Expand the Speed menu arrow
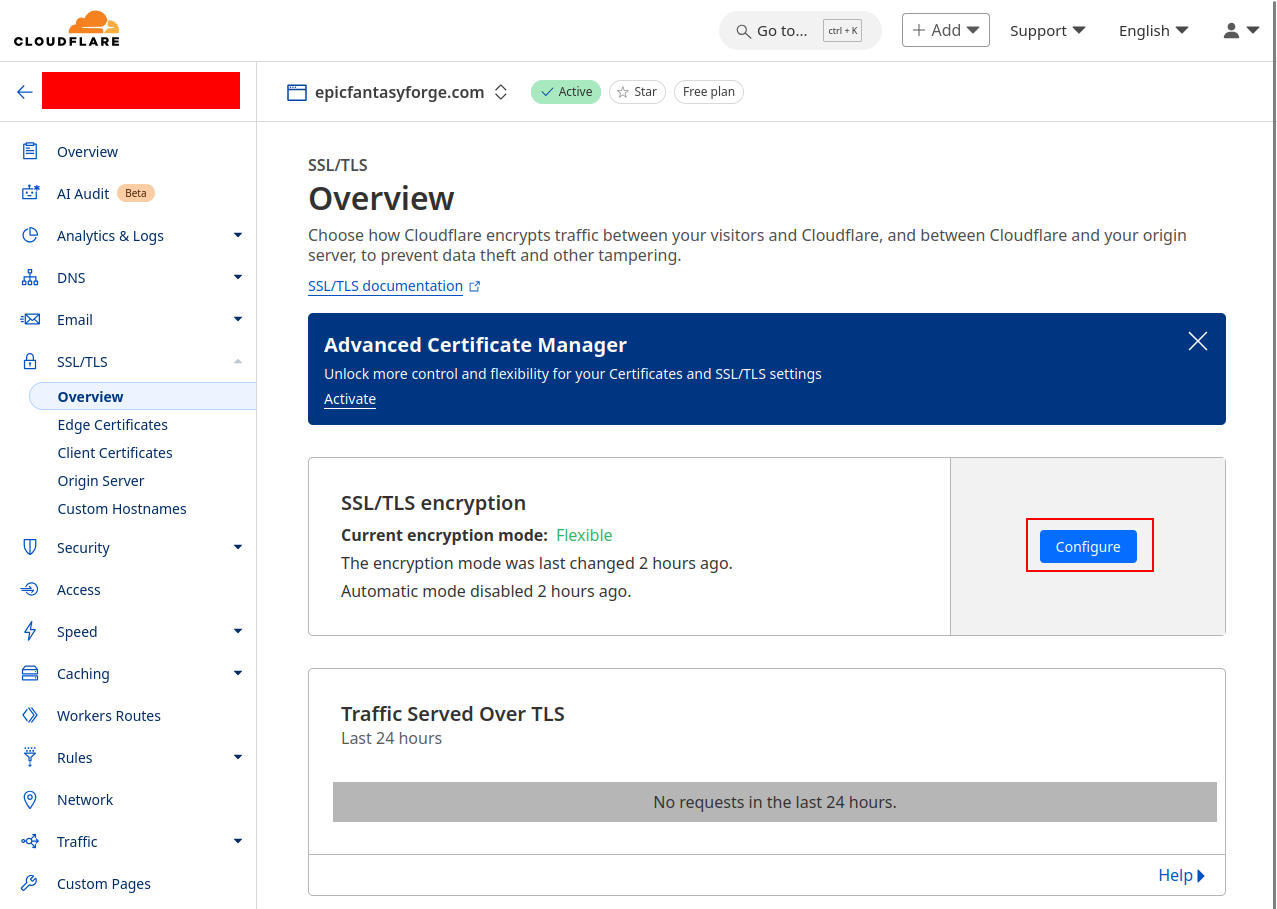The height and width of the screenshot is (909, 1277). tap(238, 631)
